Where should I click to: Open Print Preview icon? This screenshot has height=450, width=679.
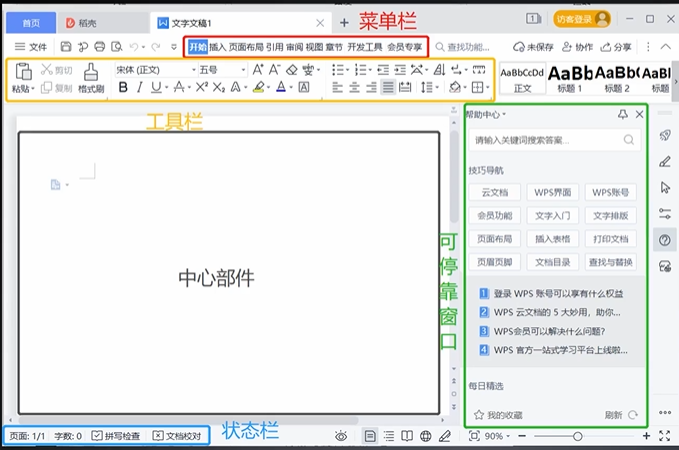tap(116, 47)
